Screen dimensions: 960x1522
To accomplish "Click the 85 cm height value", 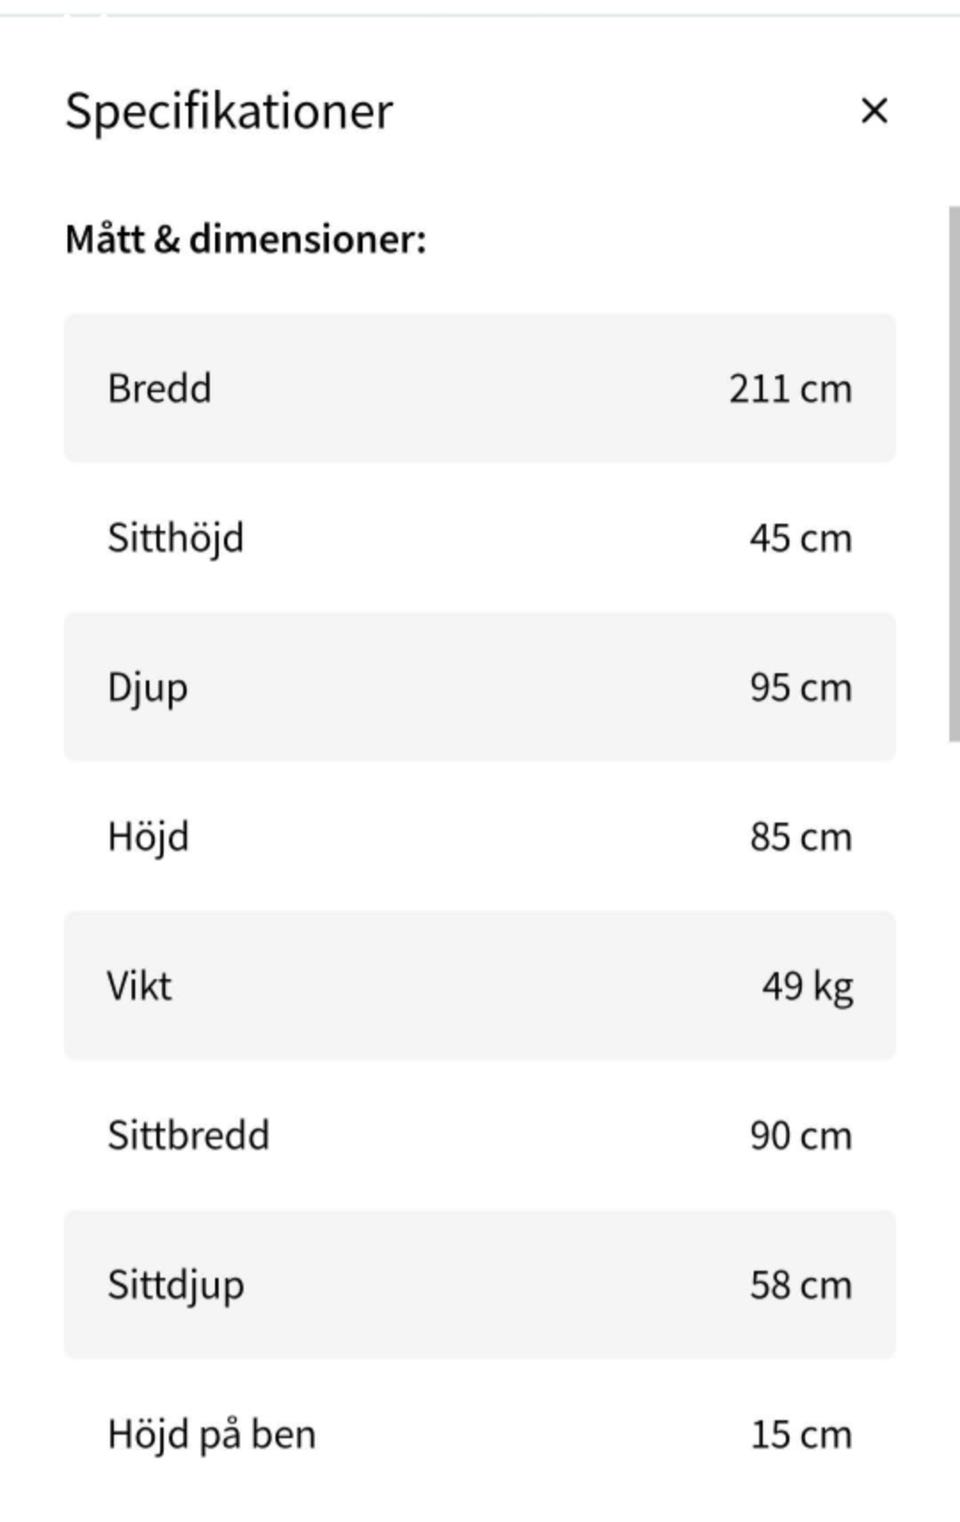I will pyautogui.click(x=800, y=837).
